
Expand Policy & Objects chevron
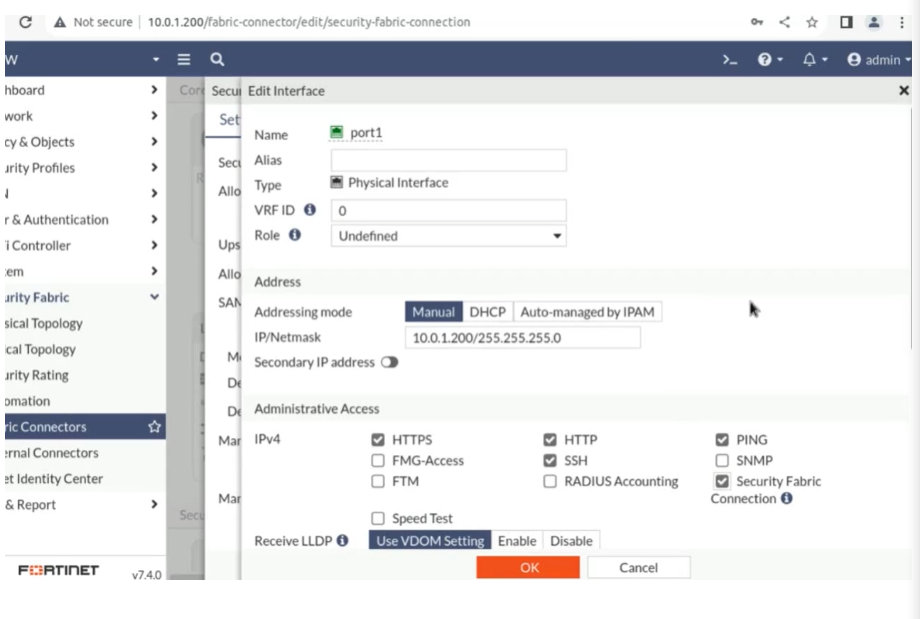coord(154,141)
